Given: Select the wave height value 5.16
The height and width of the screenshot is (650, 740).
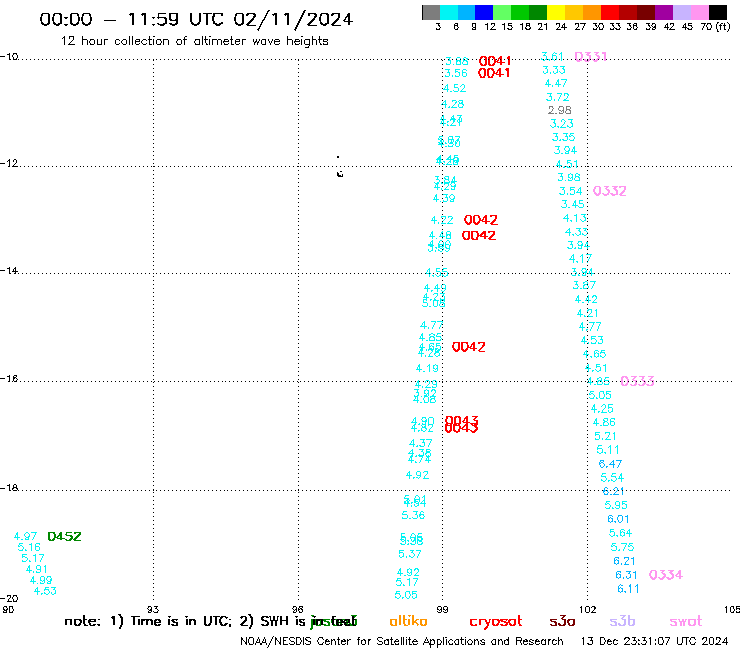Looking at the screenshot, I should tap(29, 548).
